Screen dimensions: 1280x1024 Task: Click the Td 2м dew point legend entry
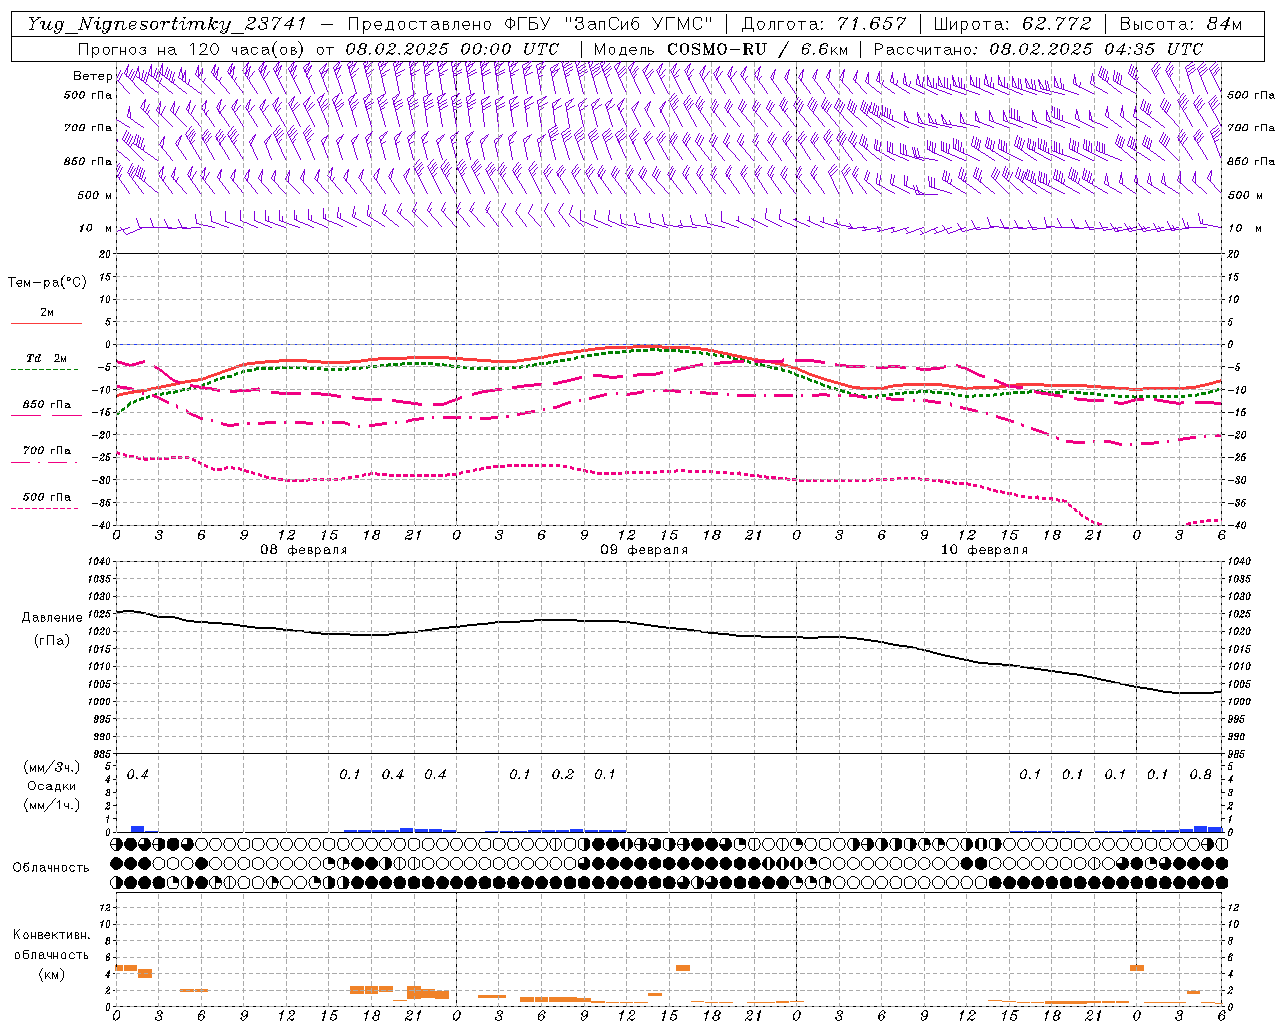46,358
